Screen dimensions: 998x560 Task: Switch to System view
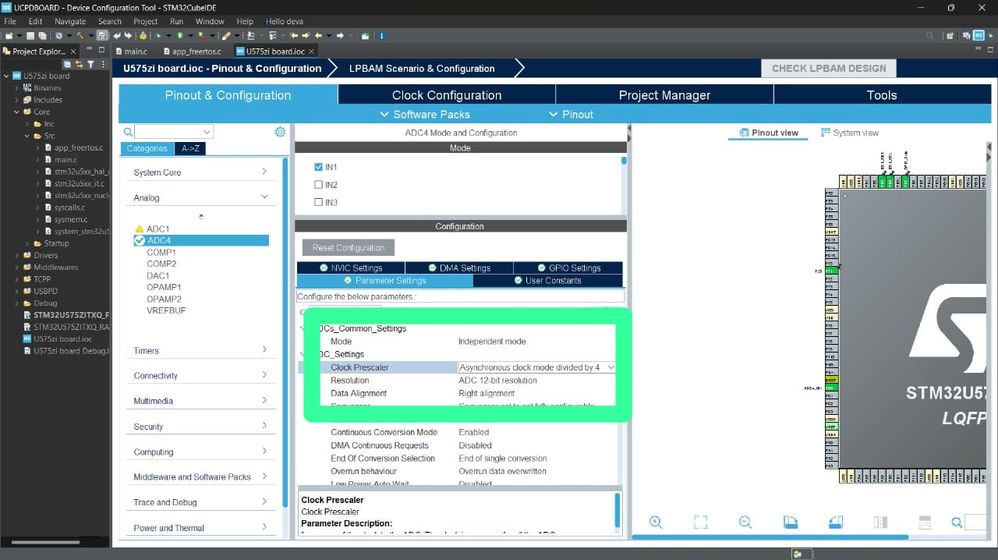850,132
